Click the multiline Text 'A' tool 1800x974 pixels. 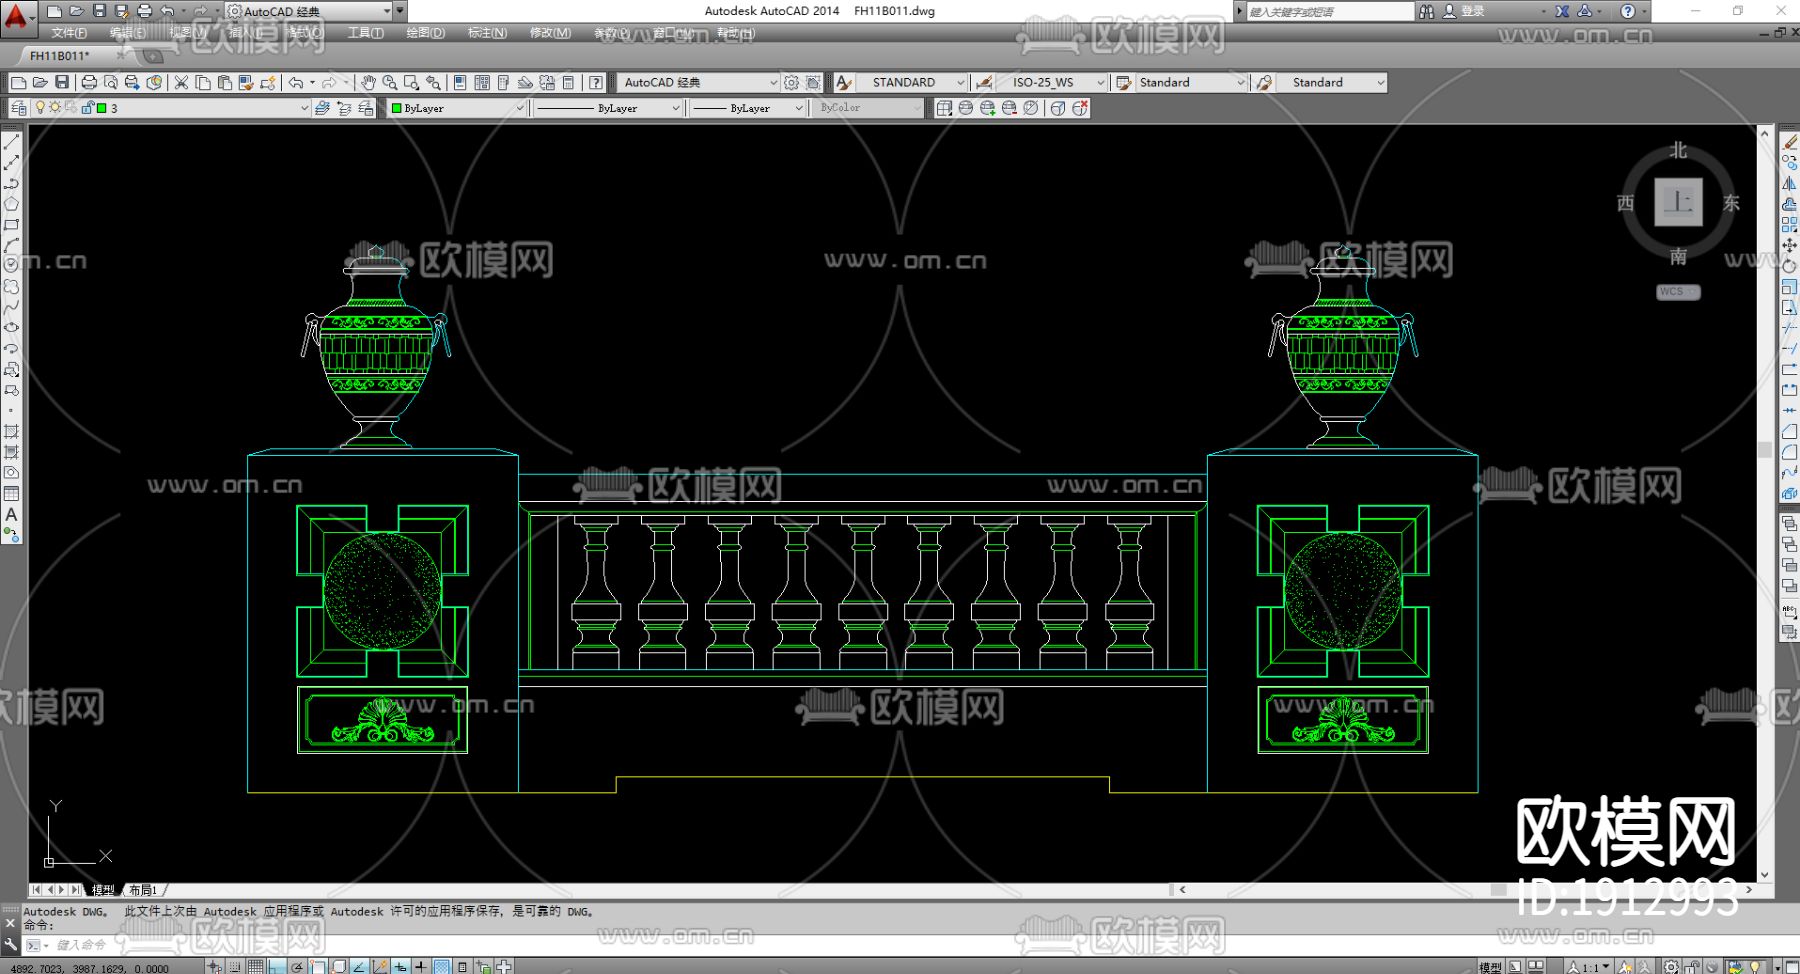pyautogui.click(x=12, y=515)
